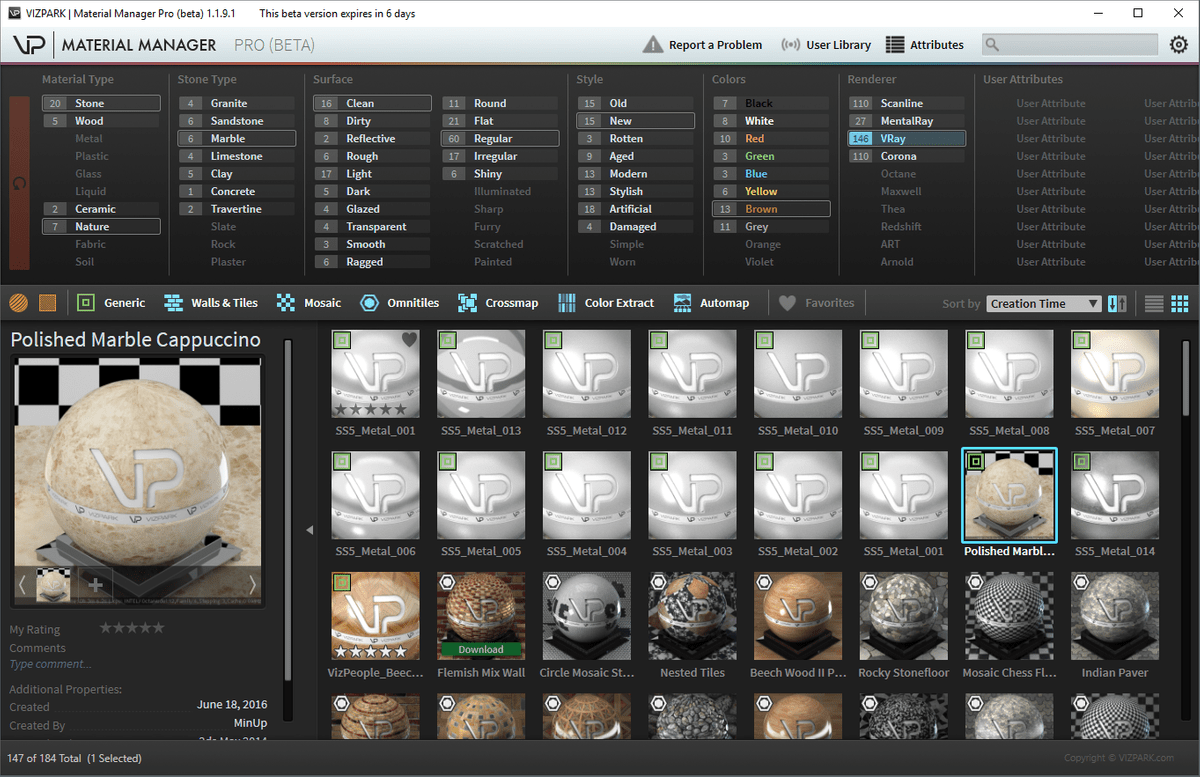
Task: Click the search input field
Action: pos(1069,44)
